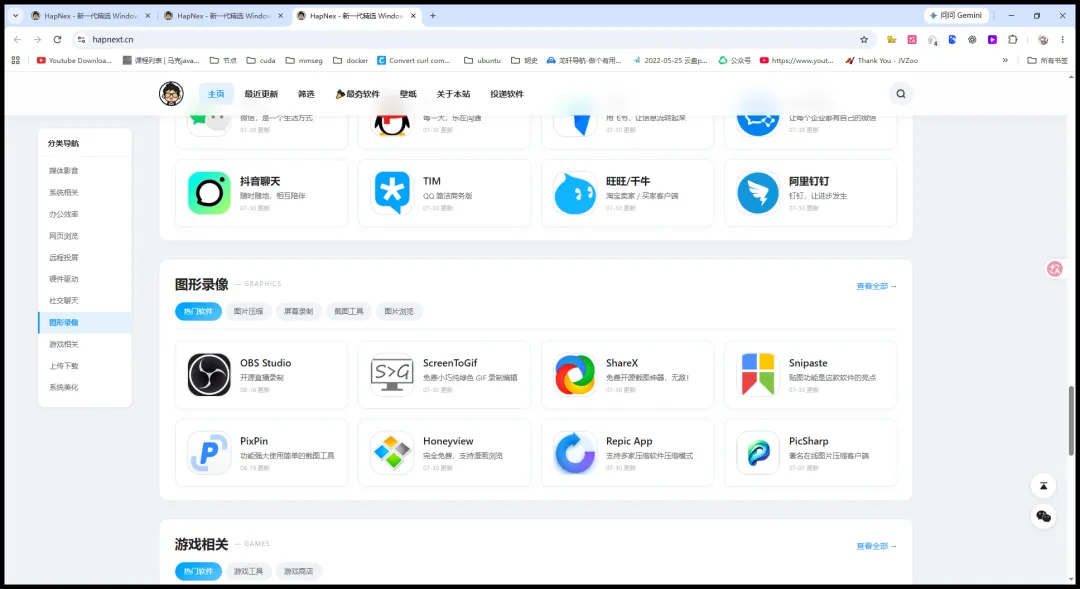Select the 游戏商店 tab
1080x589 pixels.
tap(298, 571)
